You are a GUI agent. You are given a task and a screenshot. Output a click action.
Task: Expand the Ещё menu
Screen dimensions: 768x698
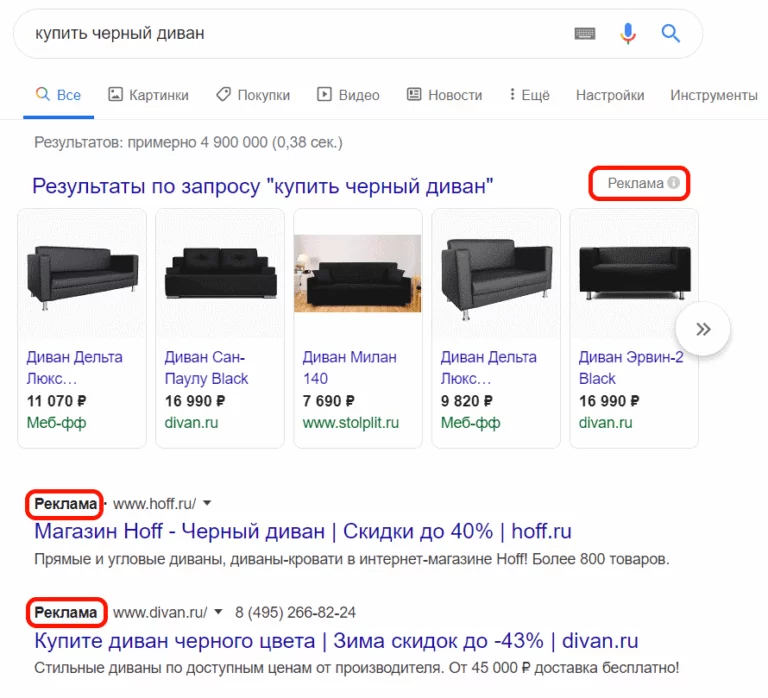tap(529, 95)
